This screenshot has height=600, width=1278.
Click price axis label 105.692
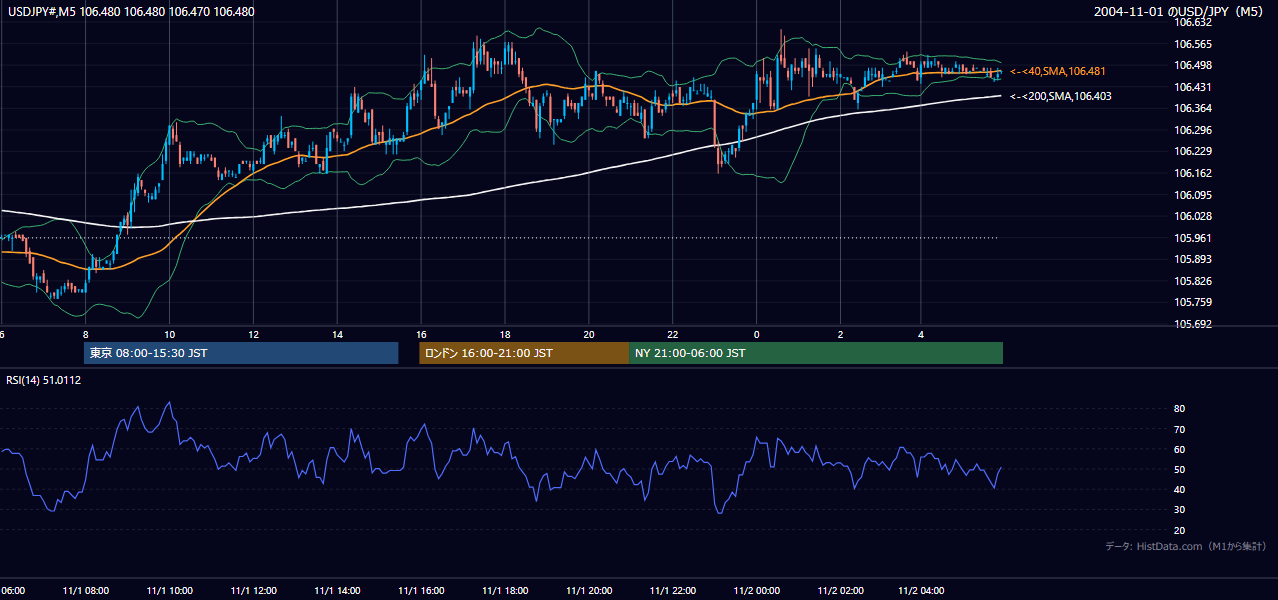pyautogui.click(x=1192, y=324)
